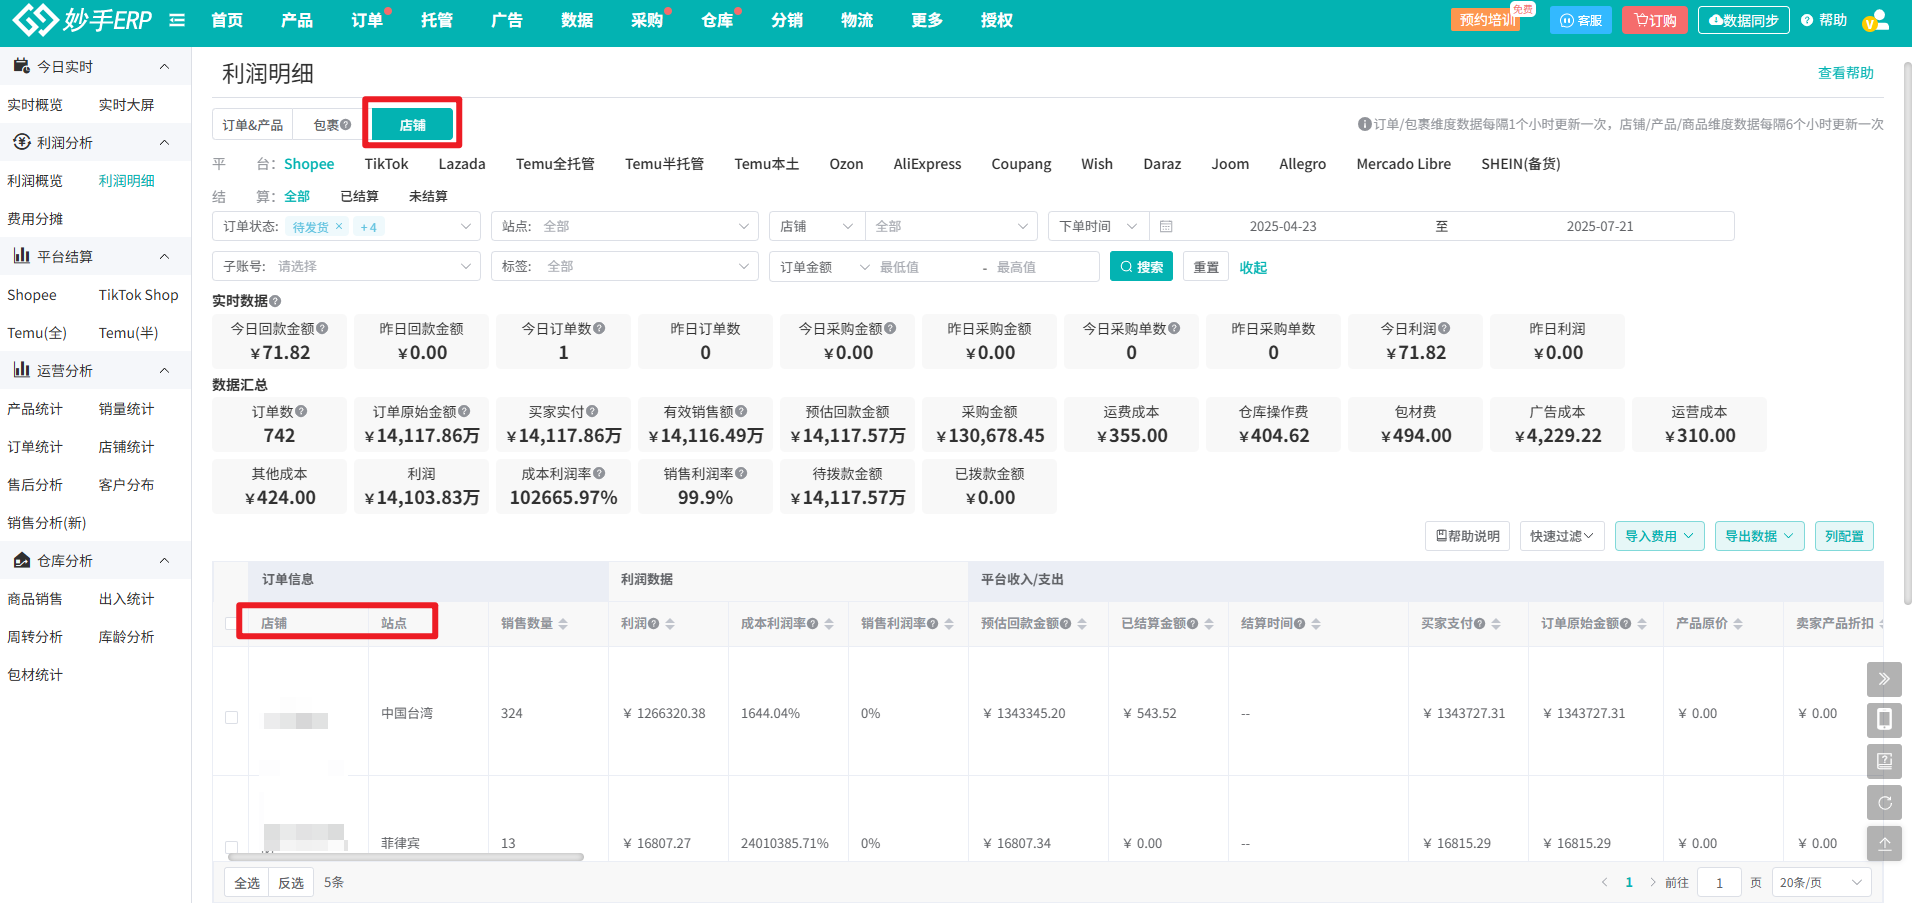Image resolution: width=1912 pixels, height=903 pixels.
Task: Click the 帮助说明 button
Action: [x=1467, y=536]
